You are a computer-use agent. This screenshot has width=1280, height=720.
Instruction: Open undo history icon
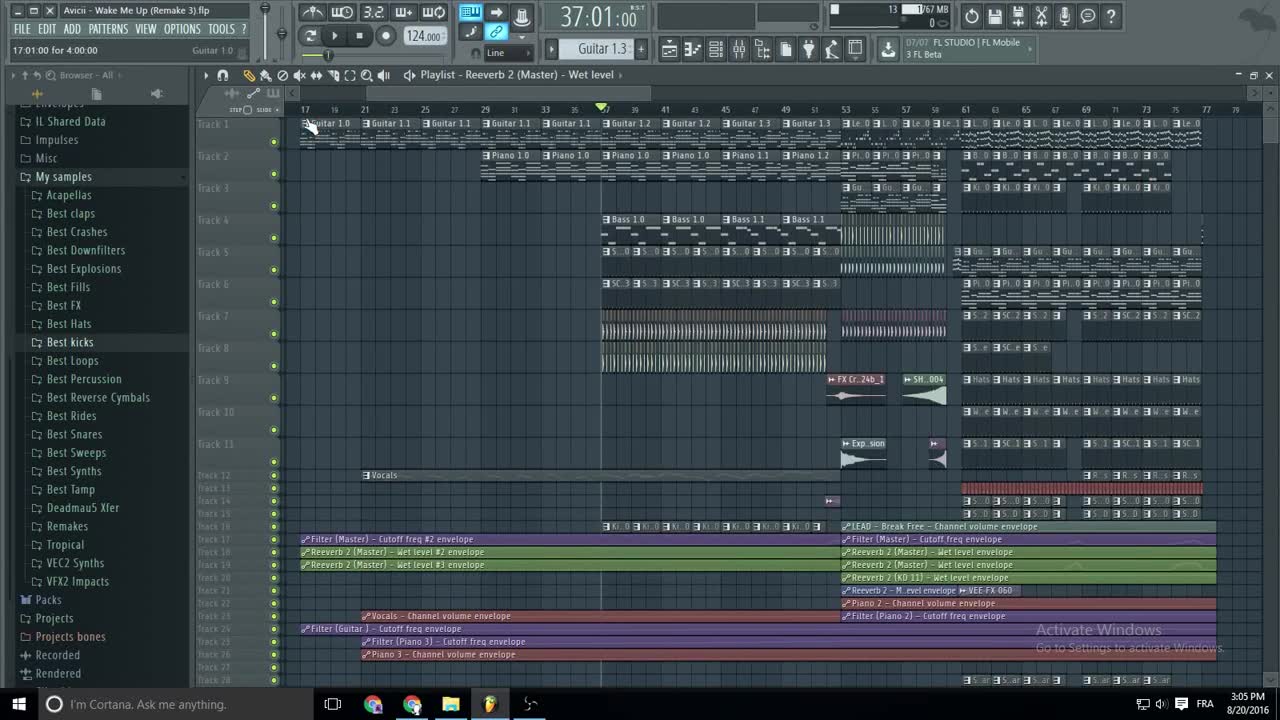pos(972,16)
